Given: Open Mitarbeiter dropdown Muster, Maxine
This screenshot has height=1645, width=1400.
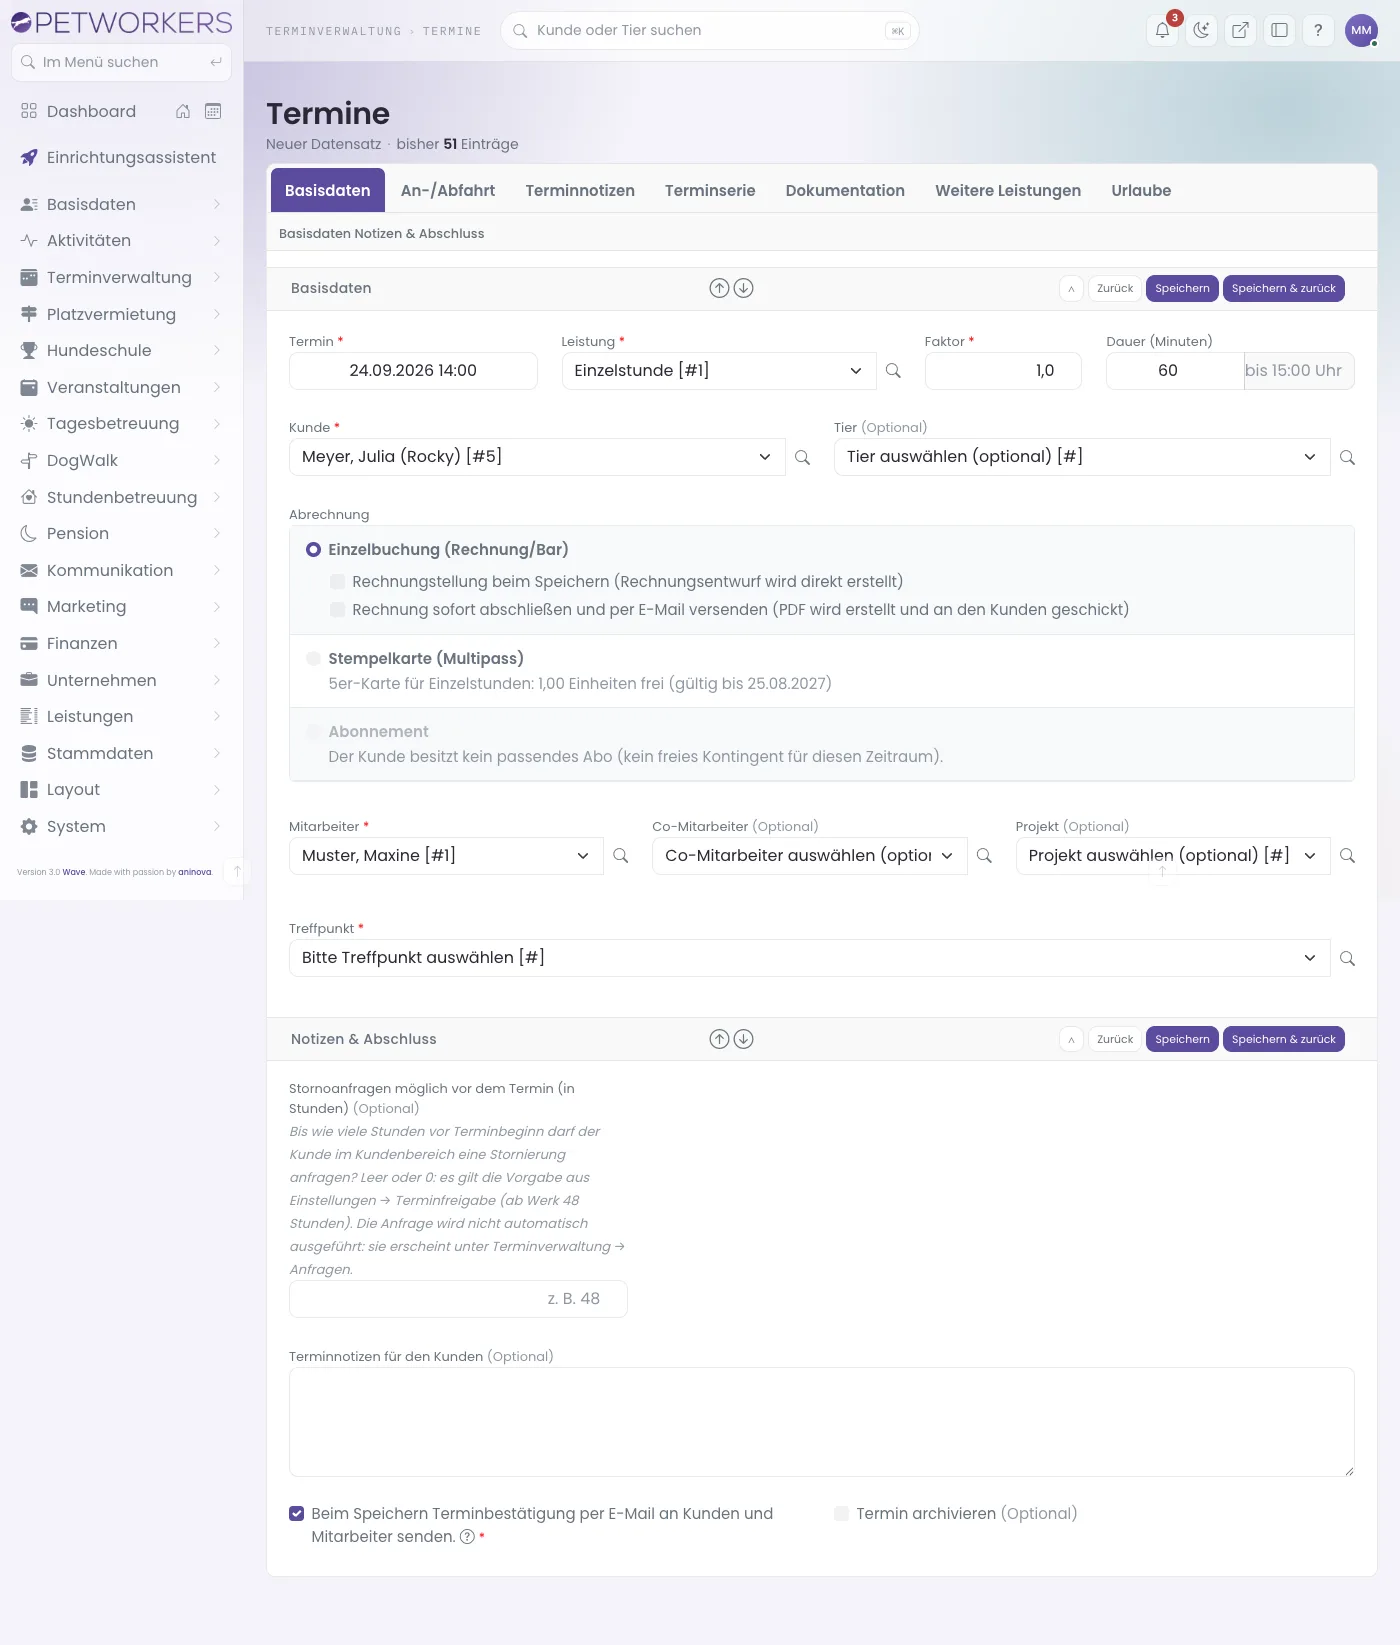Looking at the screenshot, I should point(446,856).
